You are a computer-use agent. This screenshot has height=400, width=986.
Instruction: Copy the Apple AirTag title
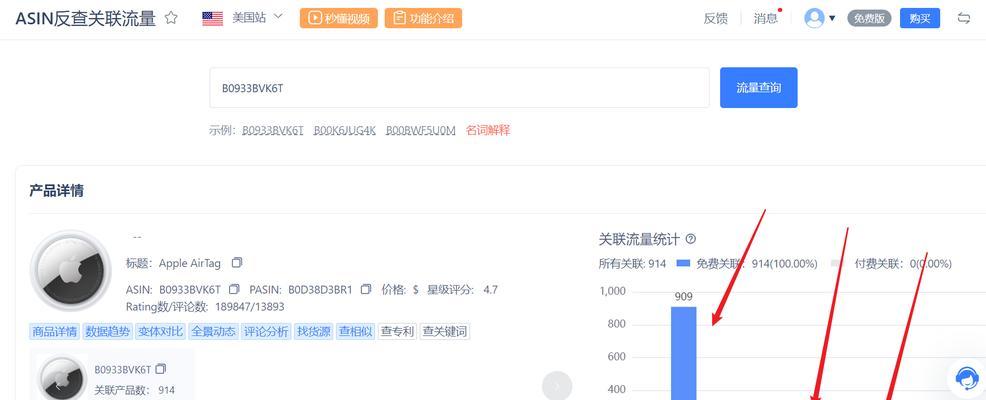tap(236, 263)
